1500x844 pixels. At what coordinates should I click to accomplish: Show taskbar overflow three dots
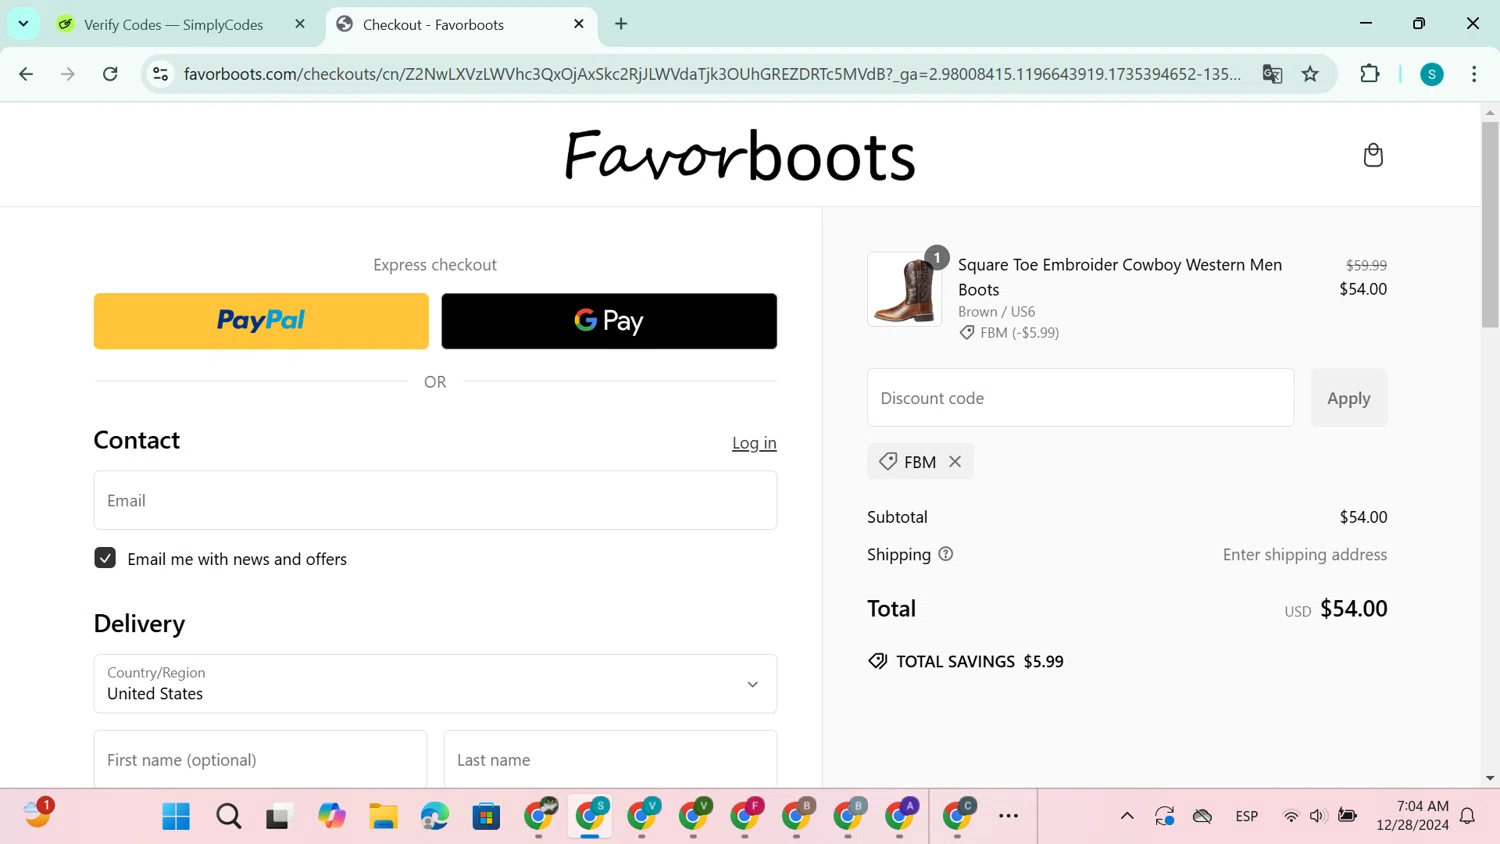(1009, 816)
